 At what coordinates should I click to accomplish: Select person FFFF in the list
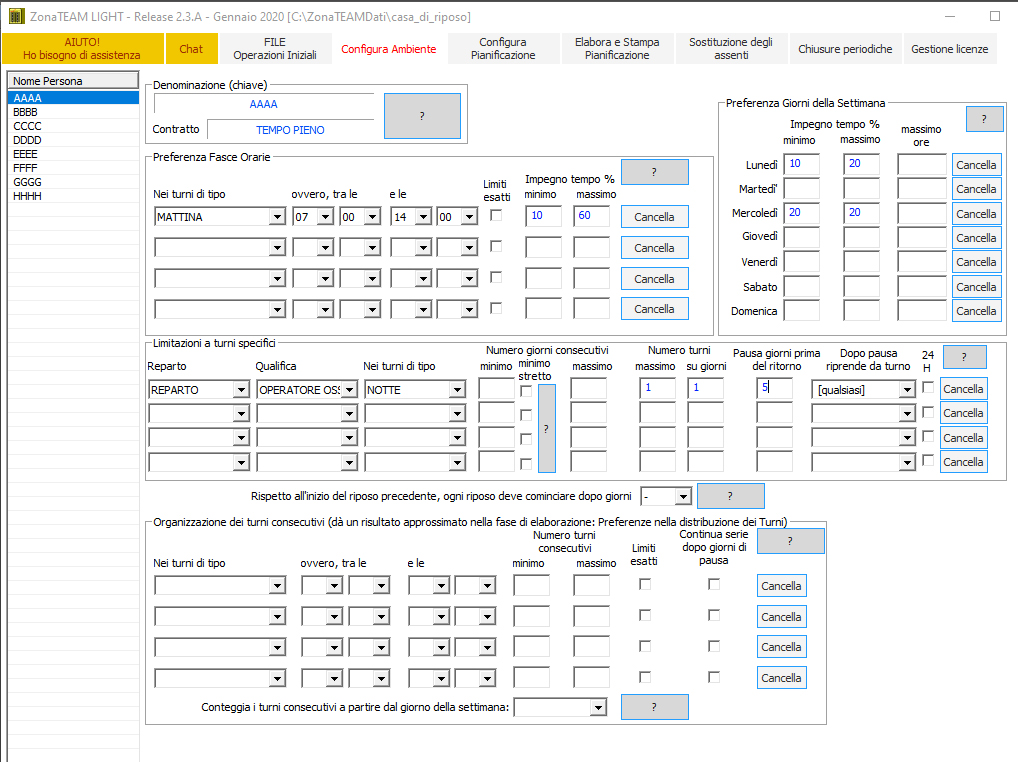[x=73, y=167]
